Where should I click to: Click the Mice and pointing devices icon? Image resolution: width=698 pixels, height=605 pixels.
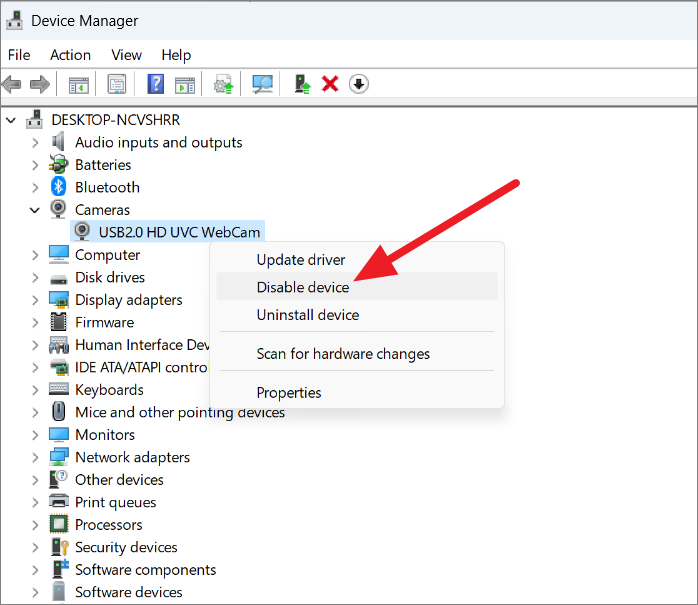point(58,411)
